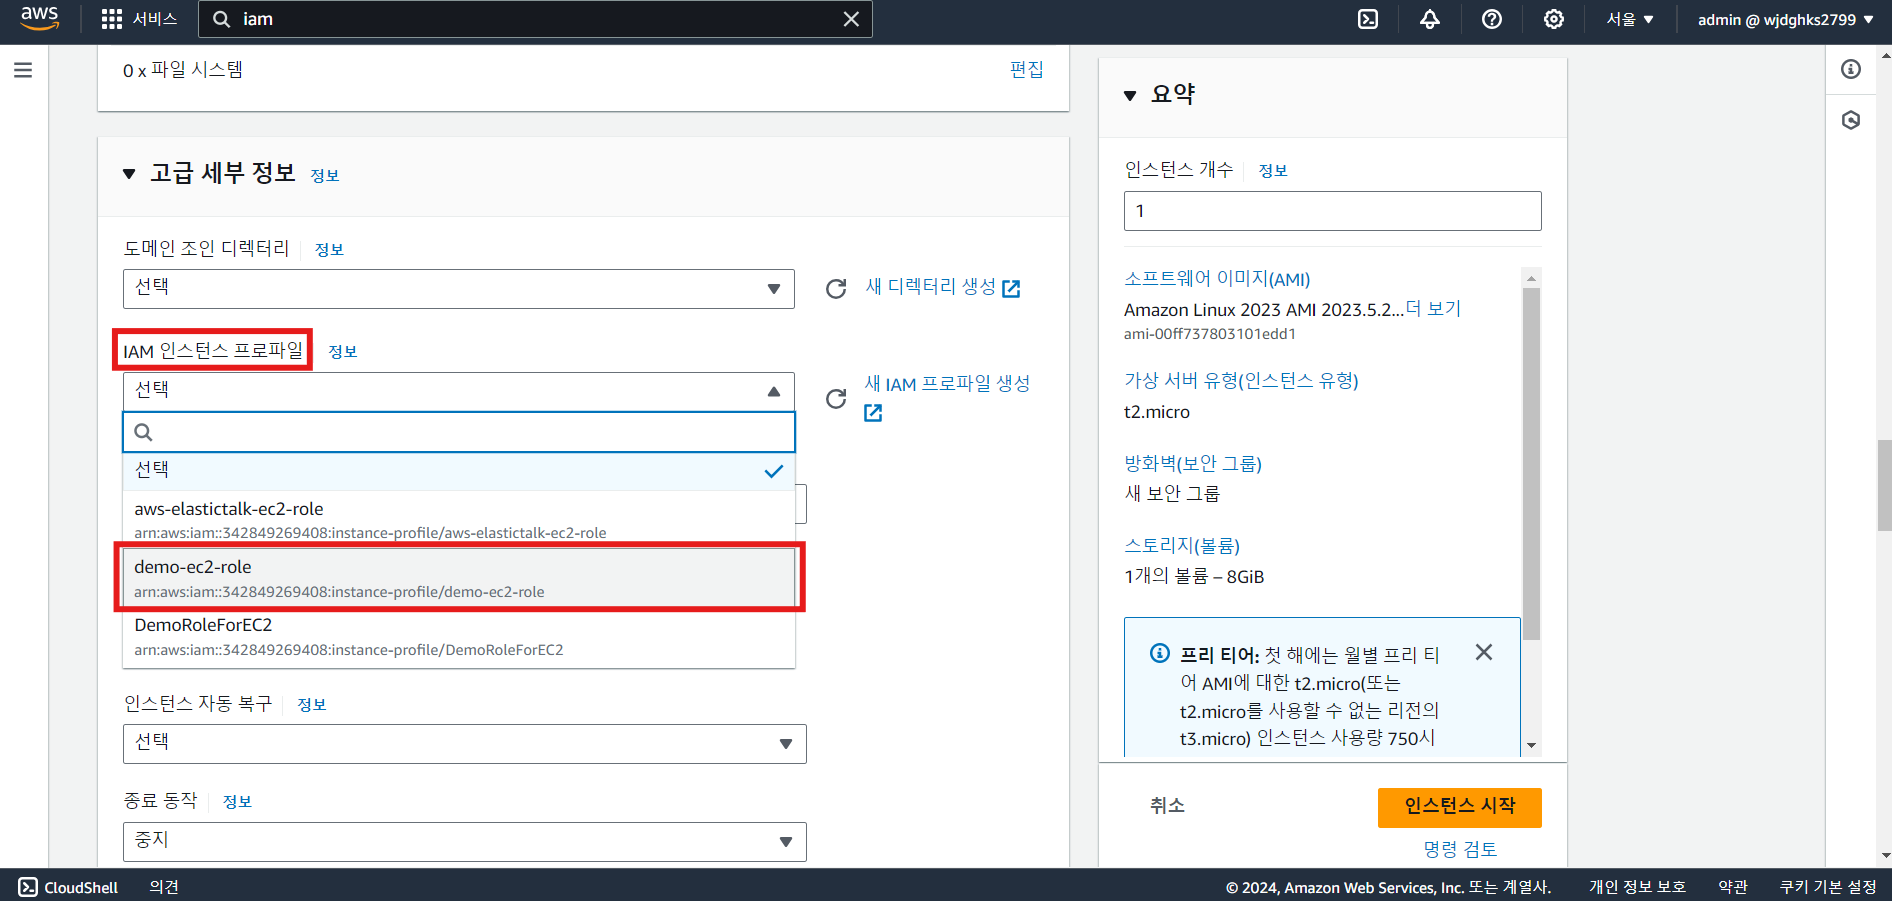Refresh the IAM instance profile list
This screenshot has height=901, width=1892.
(836, 399)
